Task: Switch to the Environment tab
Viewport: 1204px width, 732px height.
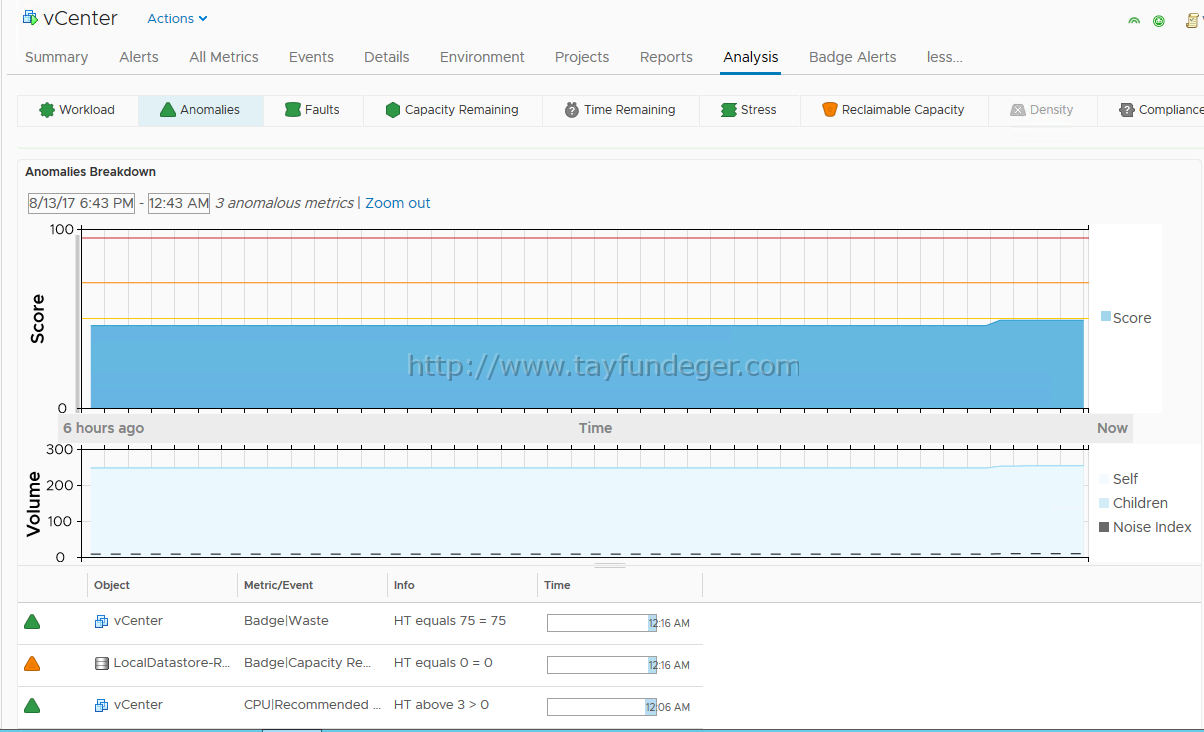Action: pyautogui.click(x=482, y=57)
